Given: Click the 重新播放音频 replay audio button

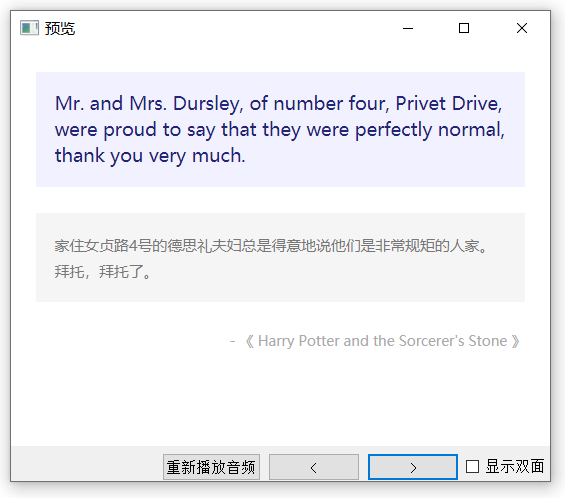Looking at the screenshot, I should pos(211,467).
